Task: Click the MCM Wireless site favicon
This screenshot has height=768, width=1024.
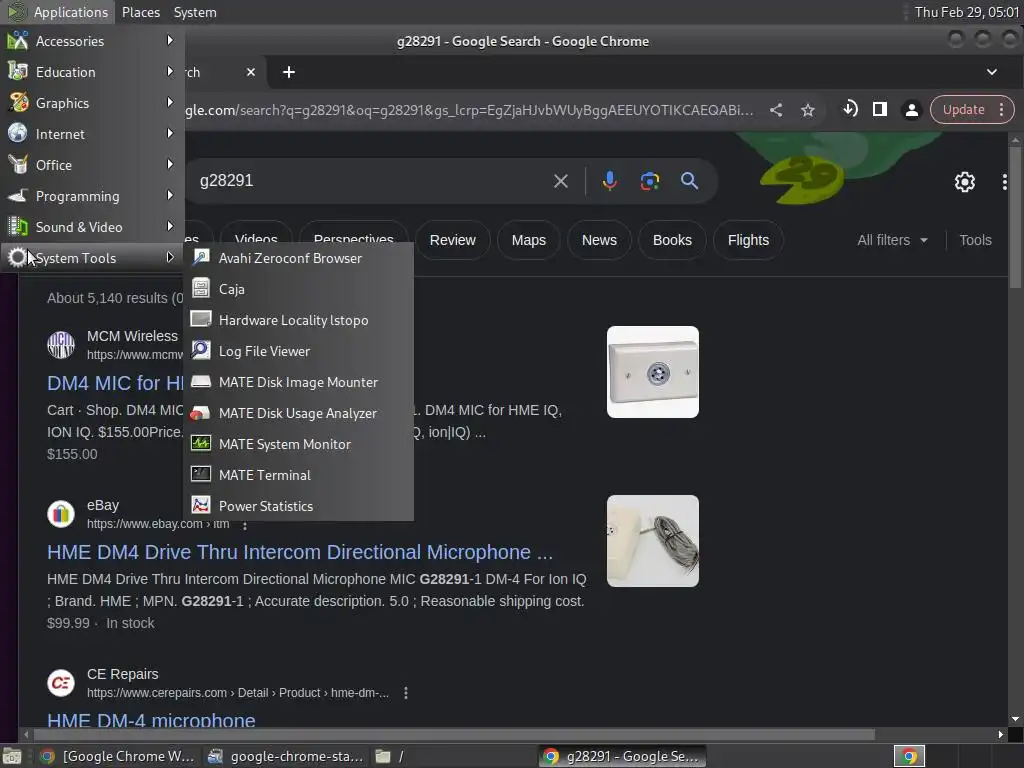Action: pos(61,345)
